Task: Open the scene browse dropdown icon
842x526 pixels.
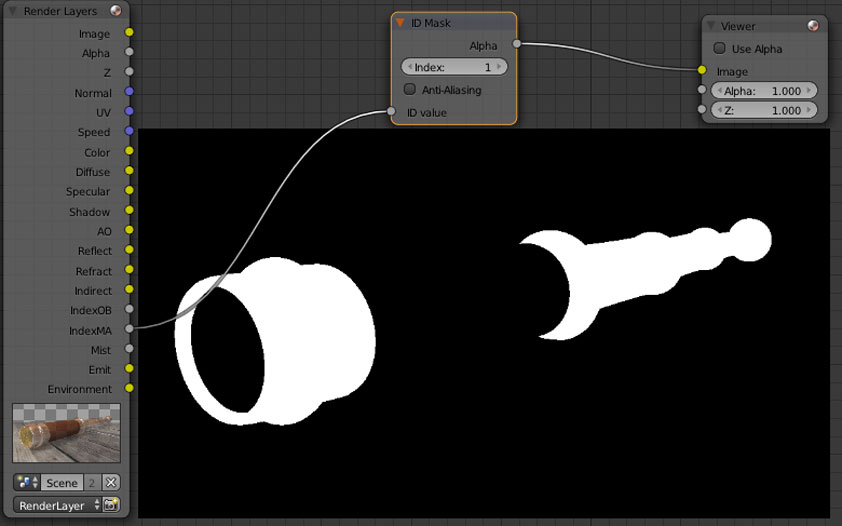Action: [x=27, y=482]
